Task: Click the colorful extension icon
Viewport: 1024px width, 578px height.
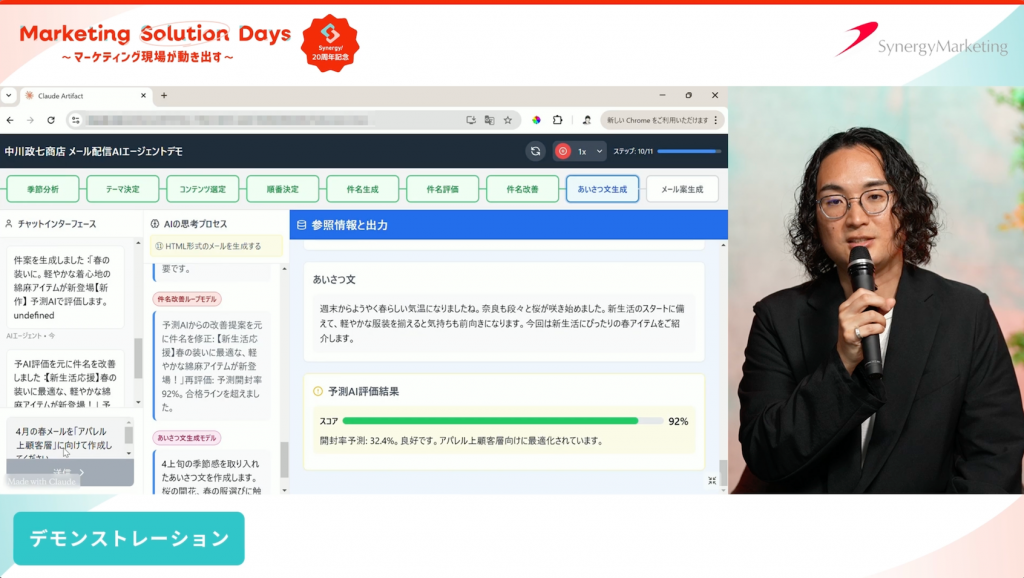Action: coord(536,120)
